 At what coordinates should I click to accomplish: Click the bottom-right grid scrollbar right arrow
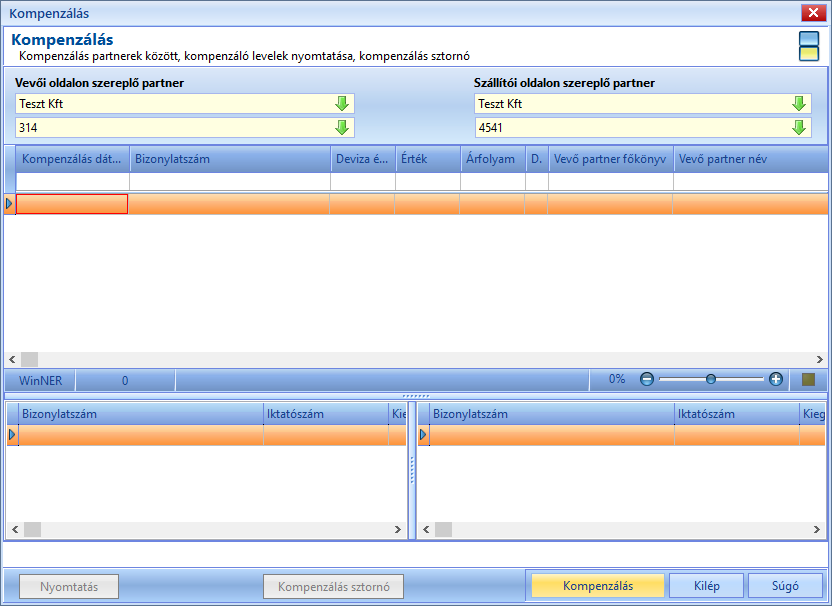point(817,529)
